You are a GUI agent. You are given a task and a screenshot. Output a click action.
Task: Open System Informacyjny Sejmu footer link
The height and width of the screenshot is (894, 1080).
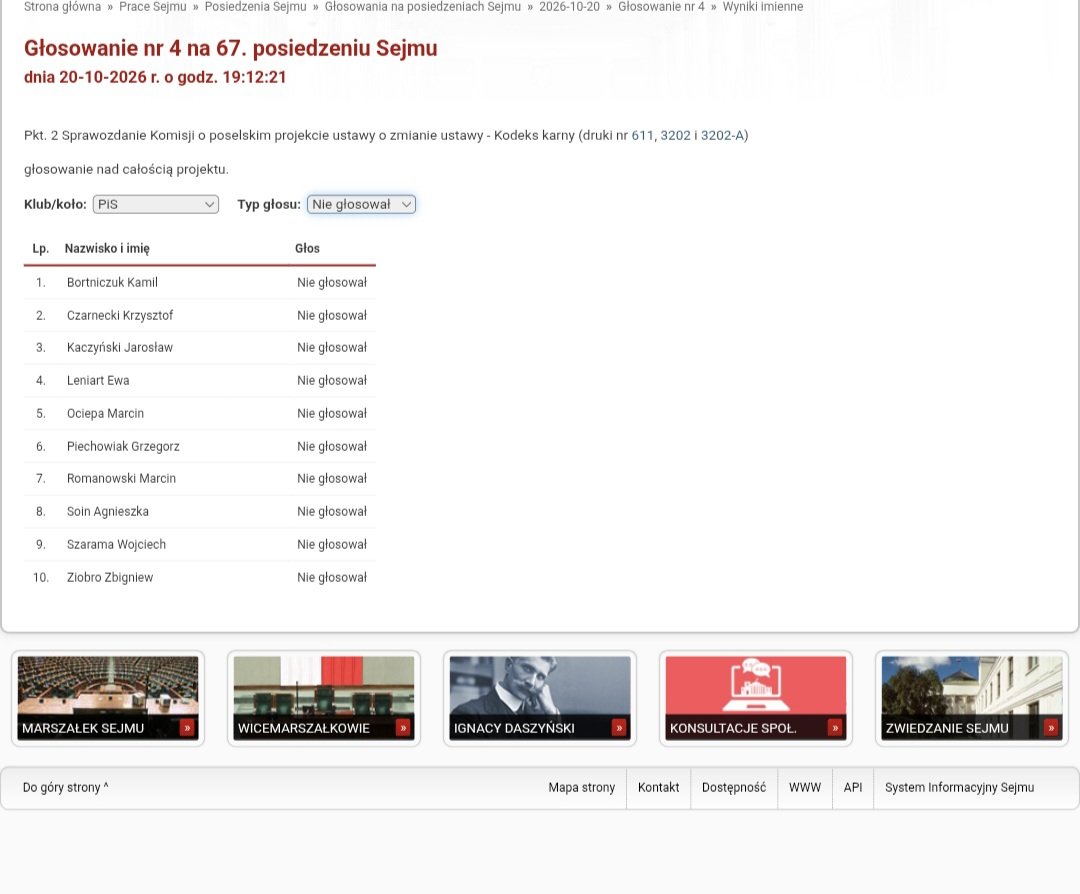click(x=959, y=787)
